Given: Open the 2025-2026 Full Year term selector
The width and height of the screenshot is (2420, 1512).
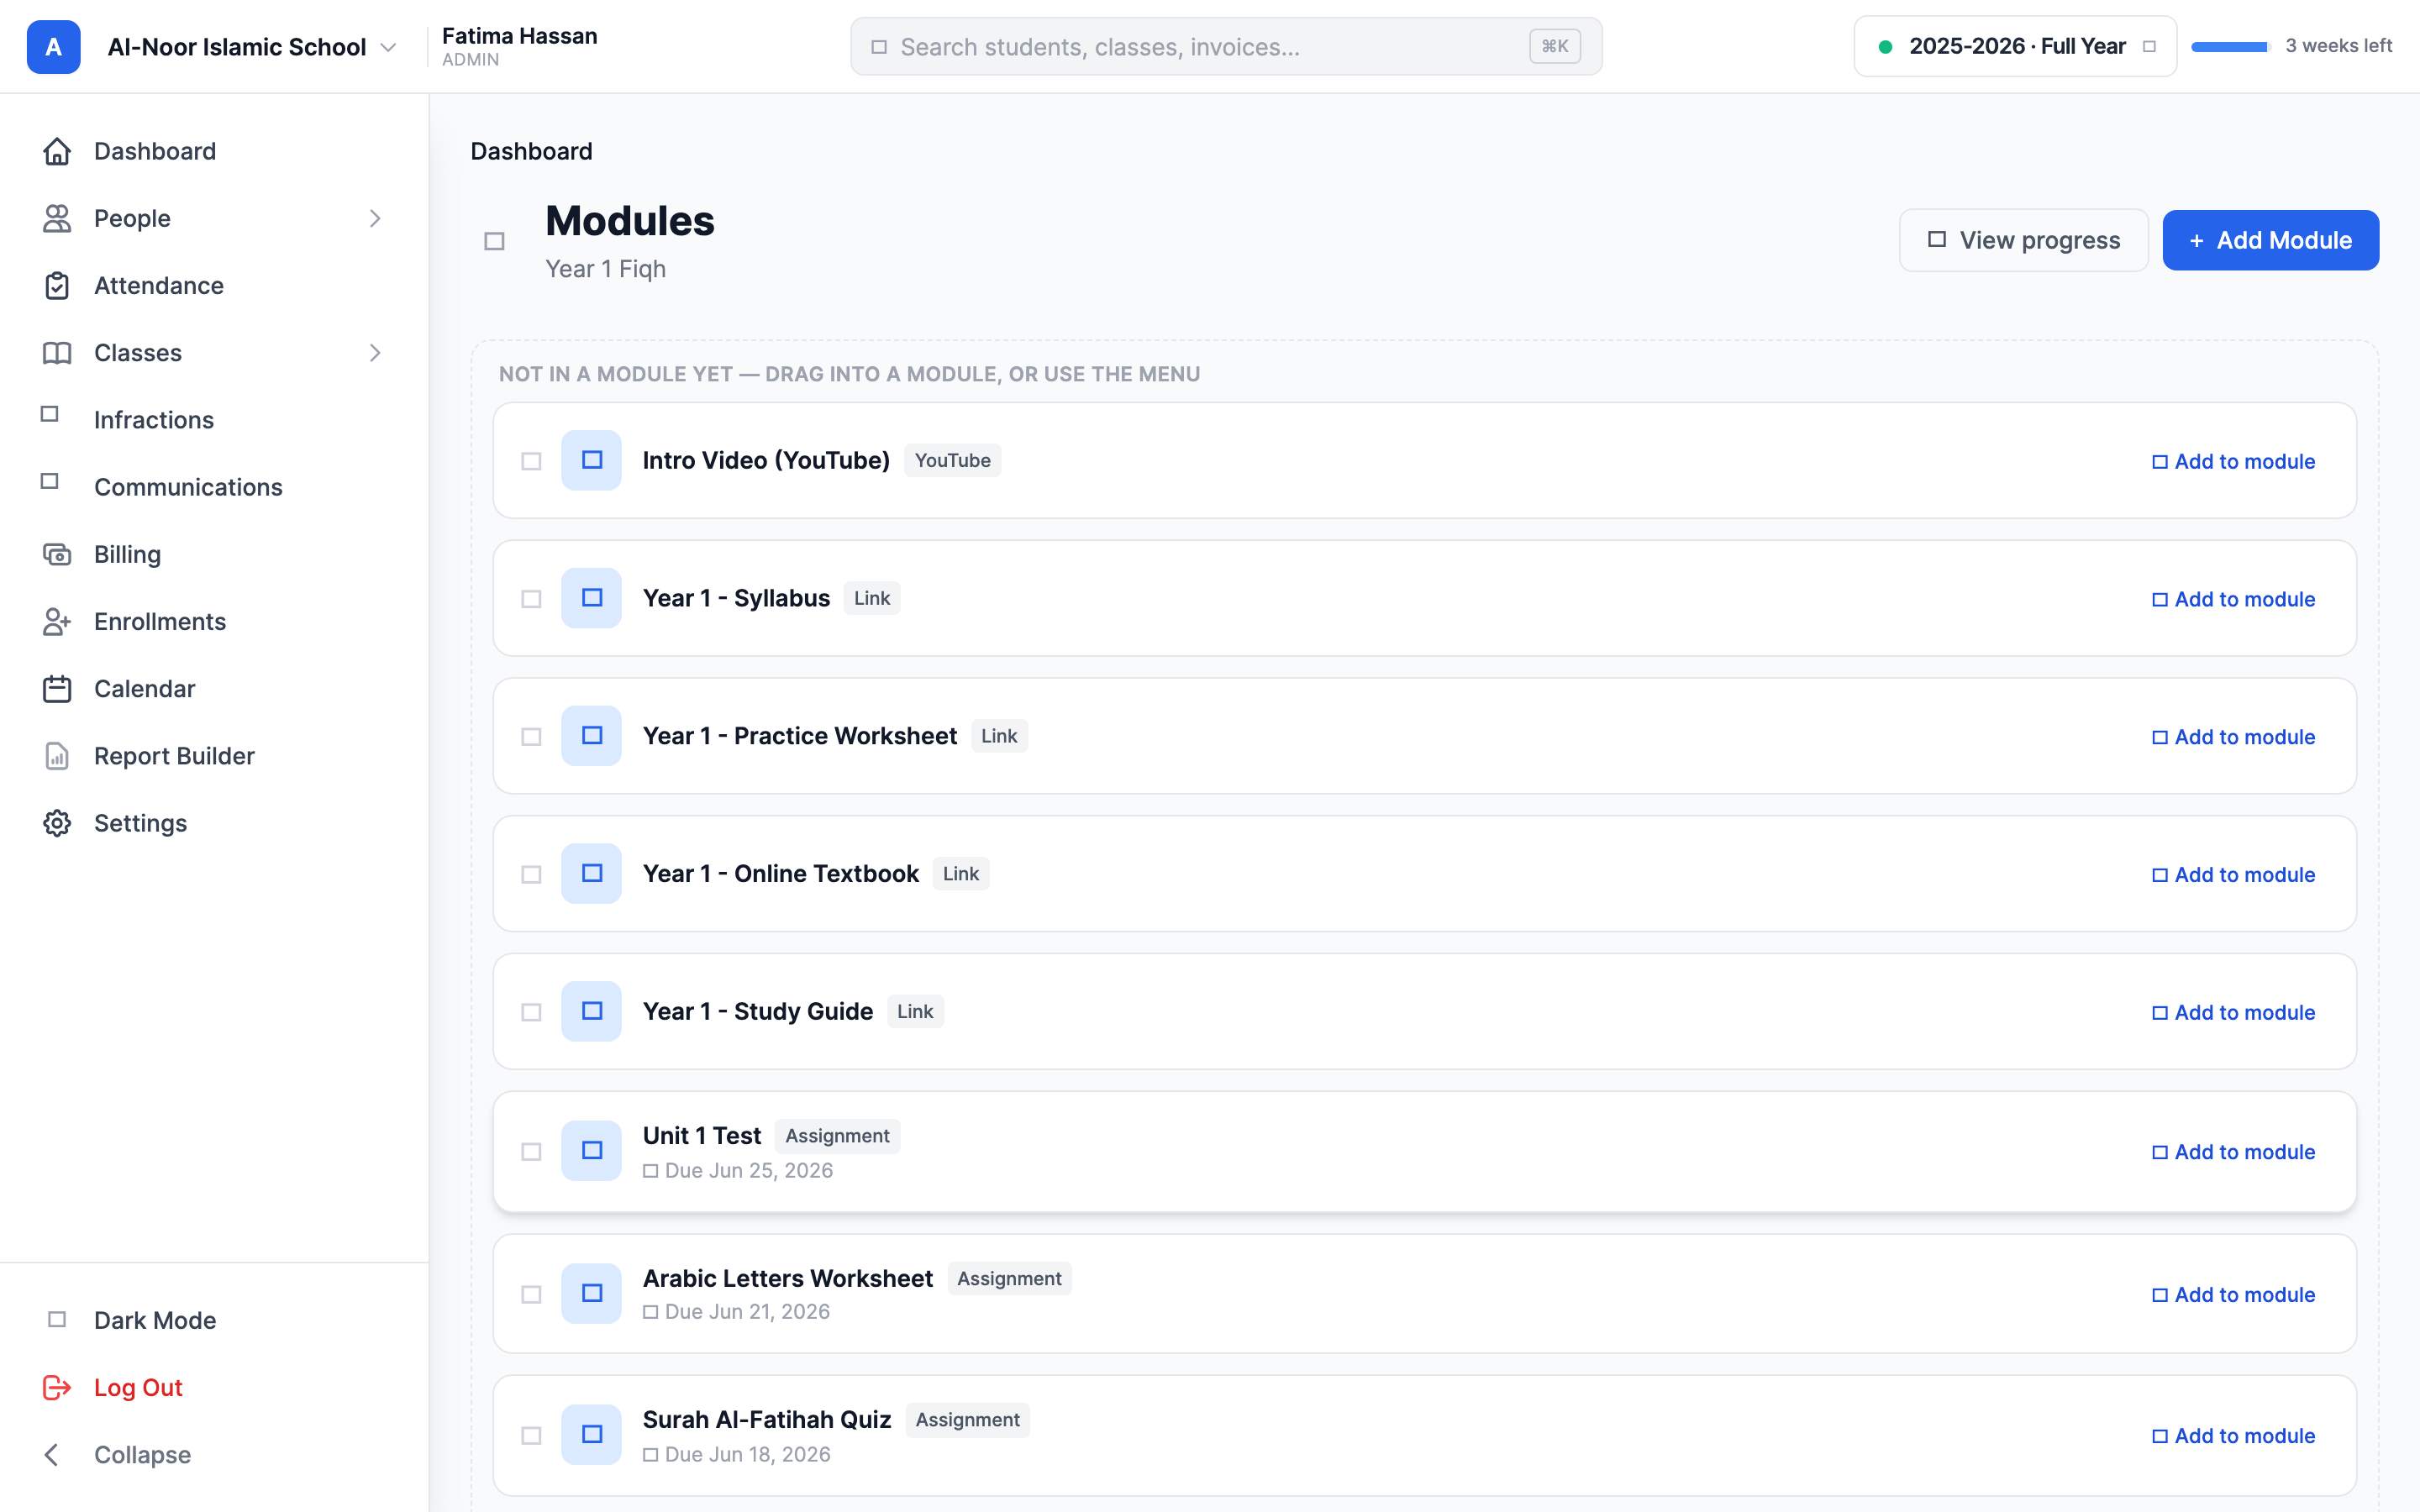Looking at the screenshot, I should 2015,46.
